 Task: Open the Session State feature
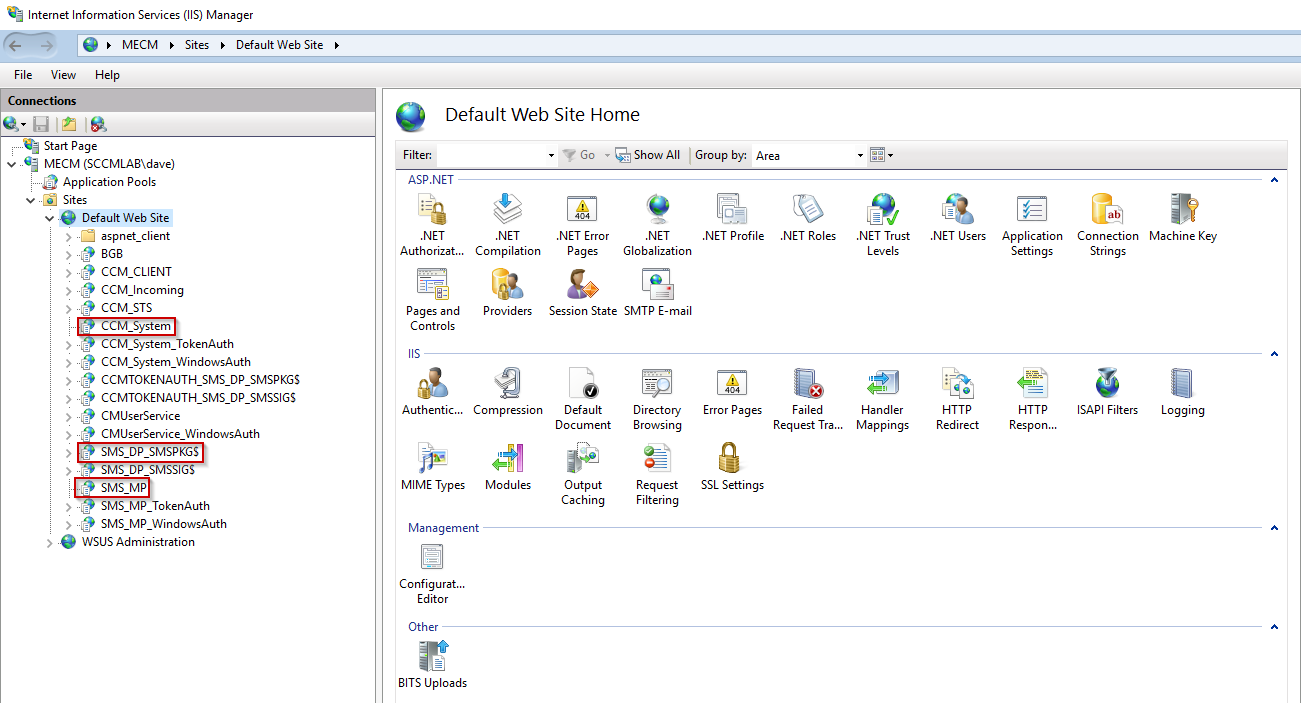[582, 293]
